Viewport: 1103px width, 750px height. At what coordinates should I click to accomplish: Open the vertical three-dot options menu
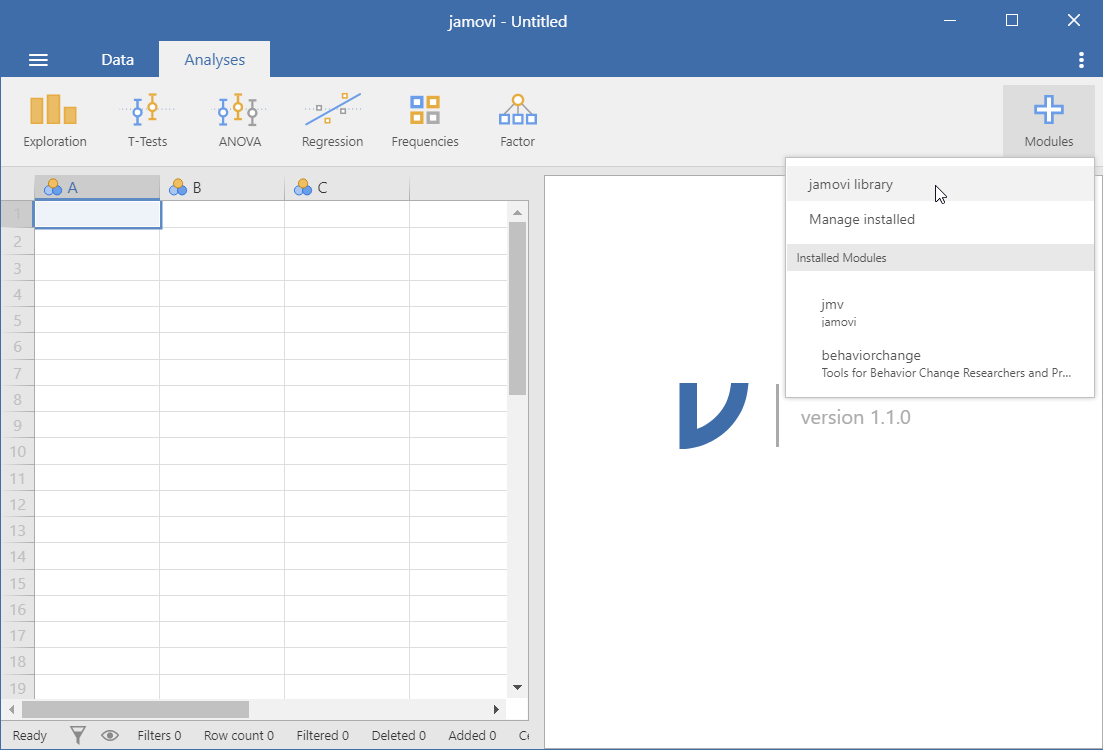click(1081, 60)
